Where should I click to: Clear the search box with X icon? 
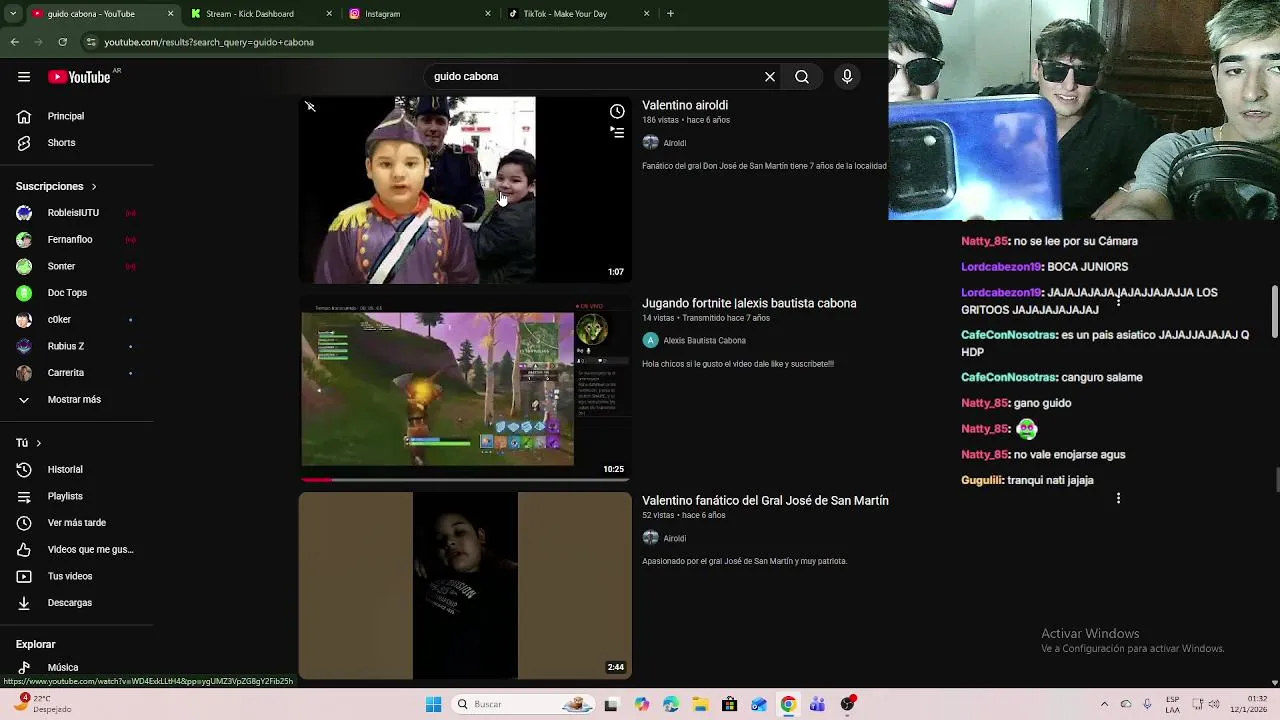point(770,76)
